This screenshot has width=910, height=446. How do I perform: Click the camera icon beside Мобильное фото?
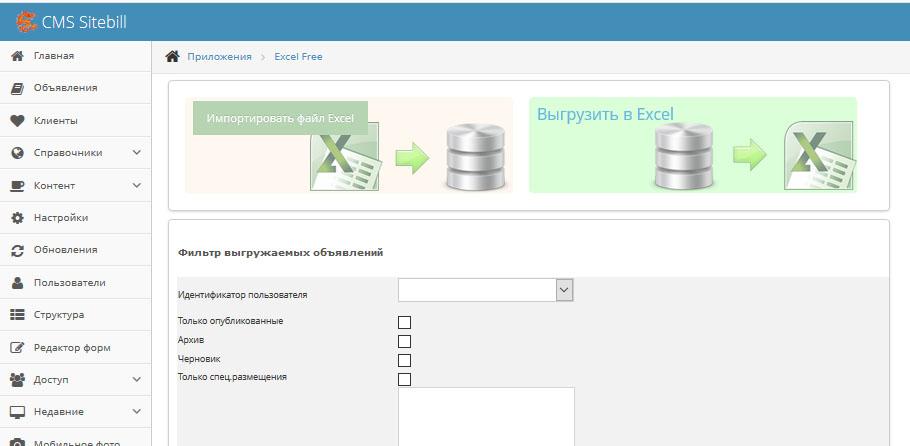17,442
